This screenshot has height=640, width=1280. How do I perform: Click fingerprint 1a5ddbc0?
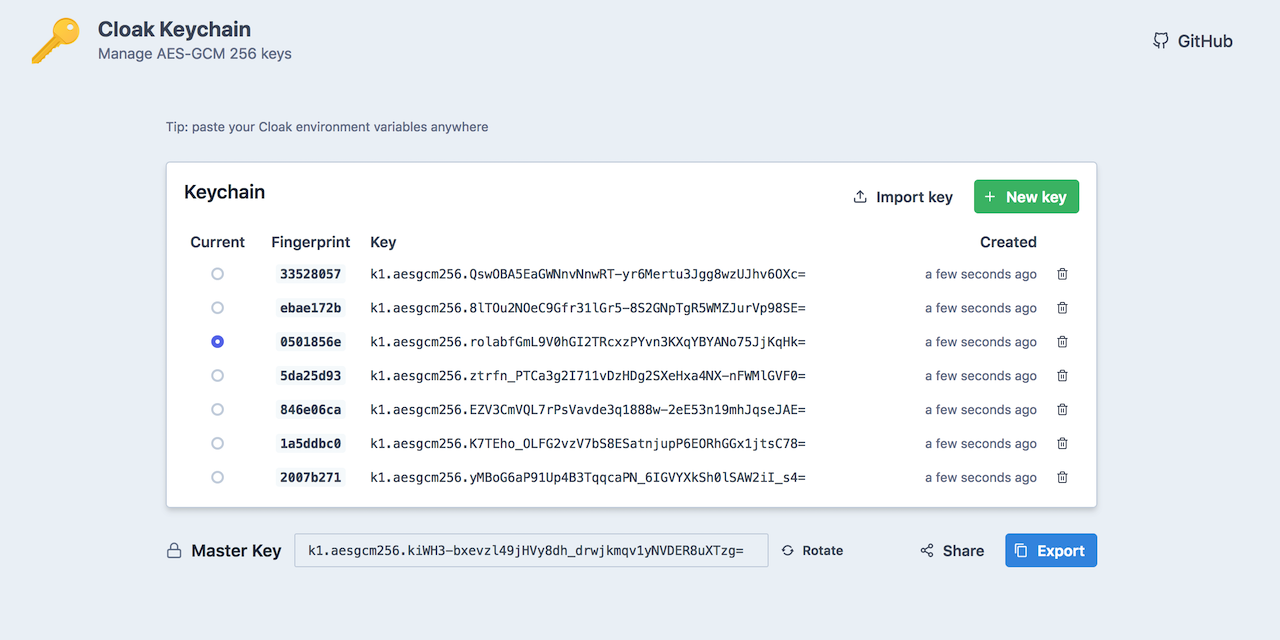[310, 444]
